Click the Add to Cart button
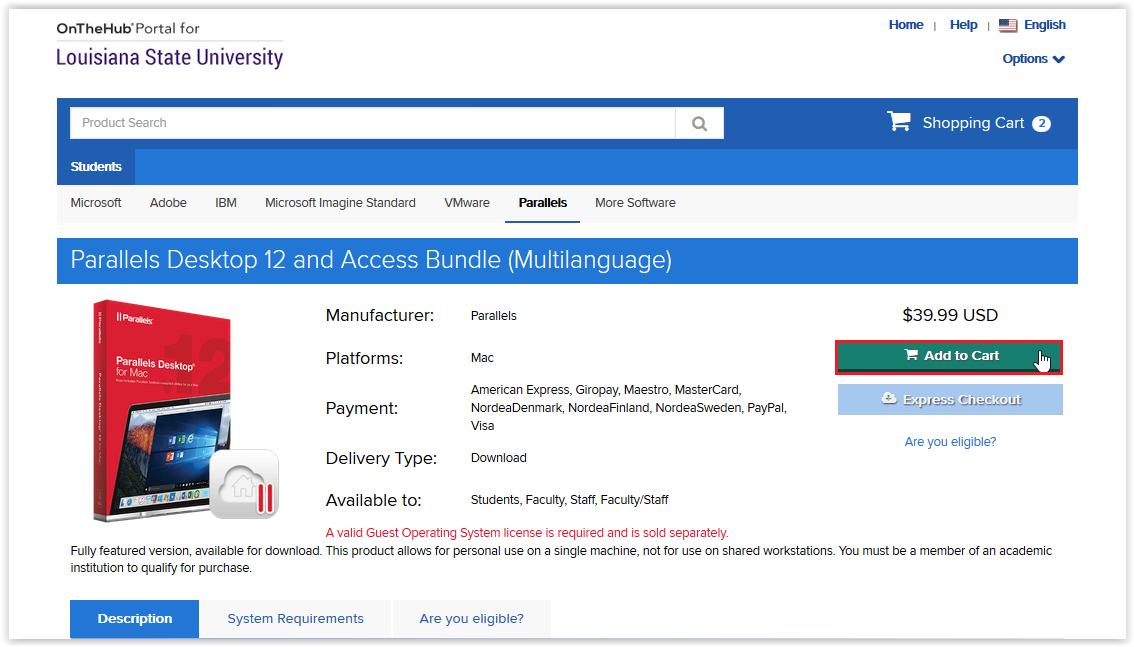 (949, 356)
